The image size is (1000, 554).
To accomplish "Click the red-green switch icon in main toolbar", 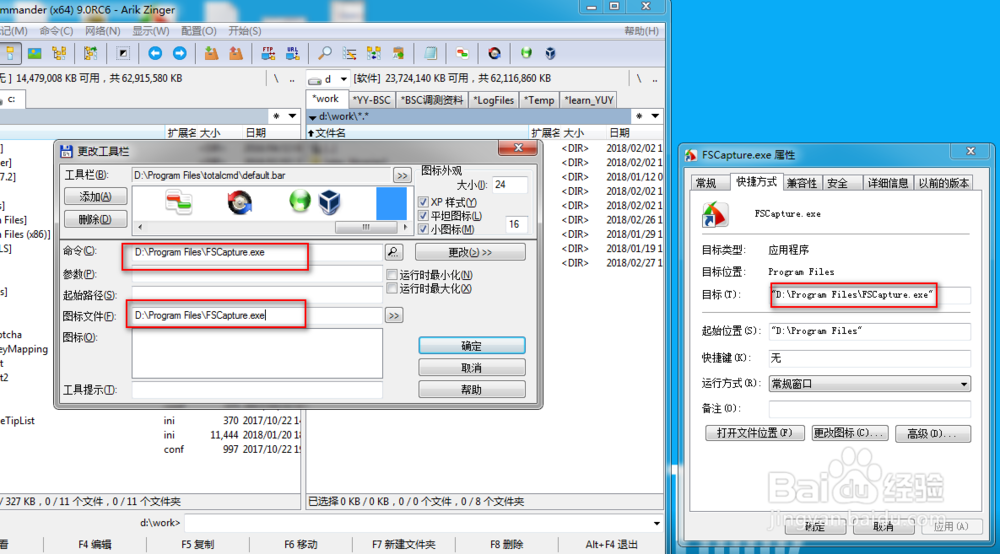I will (462, 54).
